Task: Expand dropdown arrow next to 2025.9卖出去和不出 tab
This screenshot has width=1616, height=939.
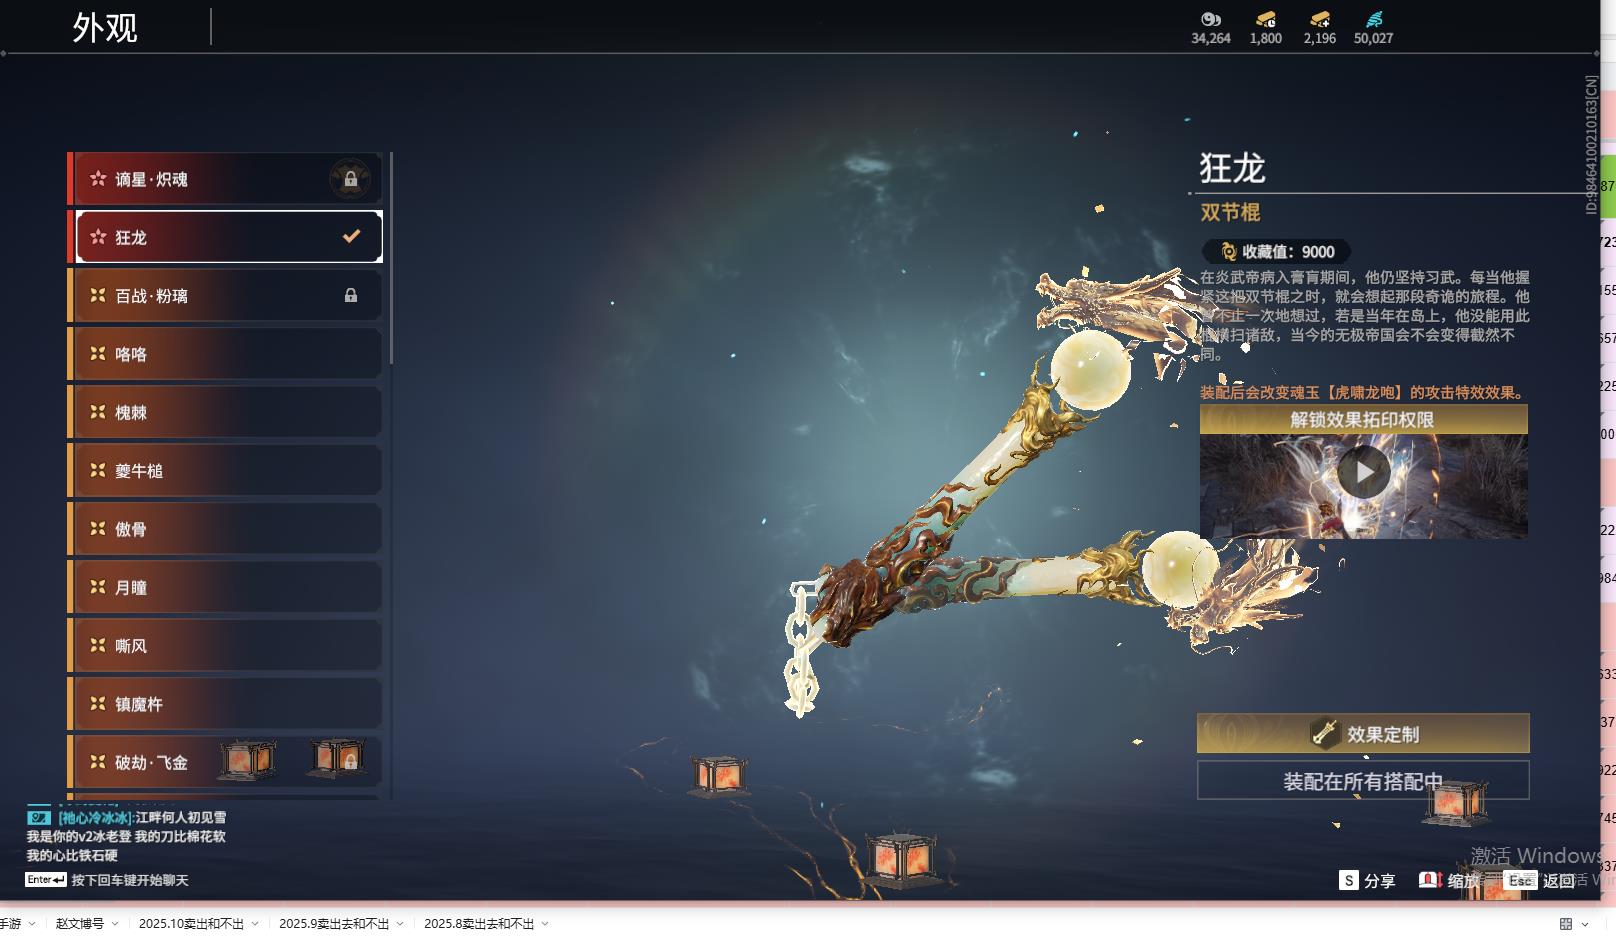Action: (x=400, y=924)
